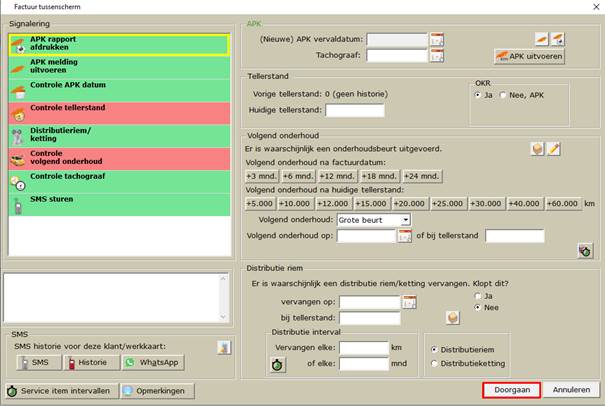
Task: Click the timer icon in Distributie interval
Action: 277,365
